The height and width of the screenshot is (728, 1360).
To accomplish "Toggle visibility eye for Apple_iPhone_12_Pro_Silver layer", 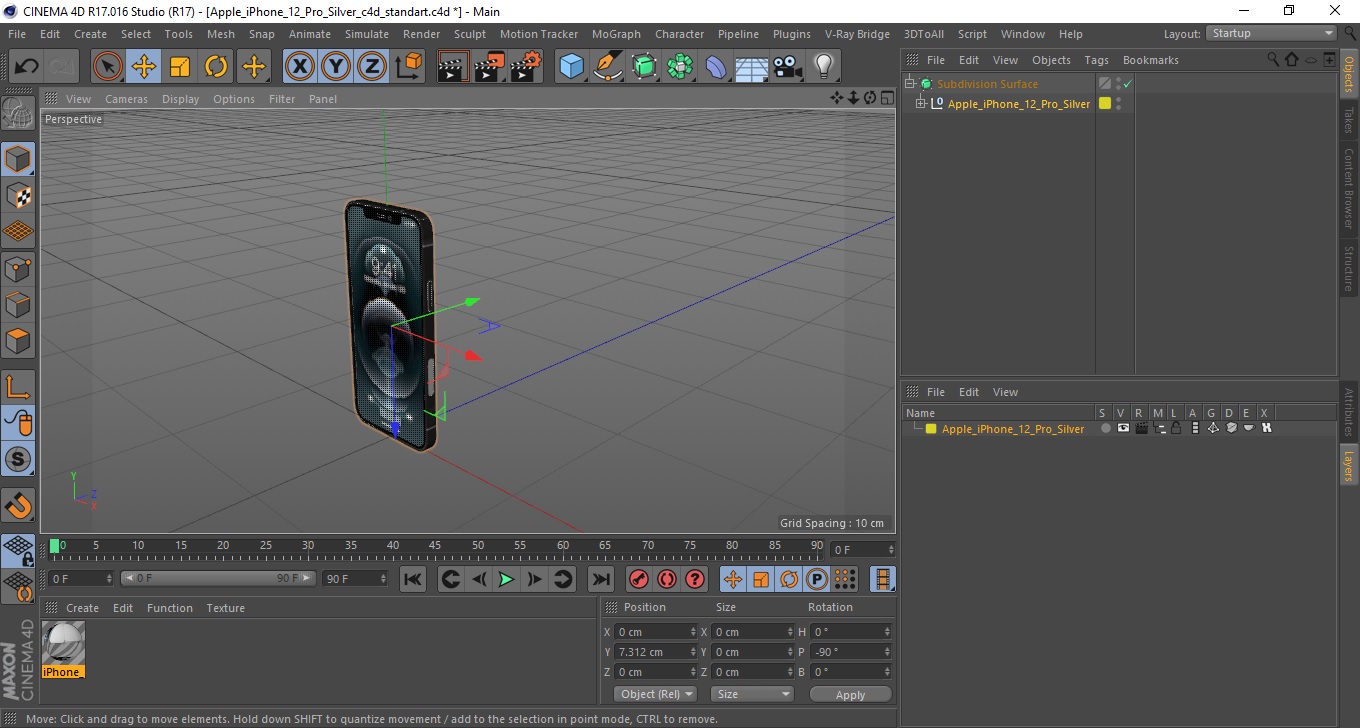I will tap(1123, 428).
